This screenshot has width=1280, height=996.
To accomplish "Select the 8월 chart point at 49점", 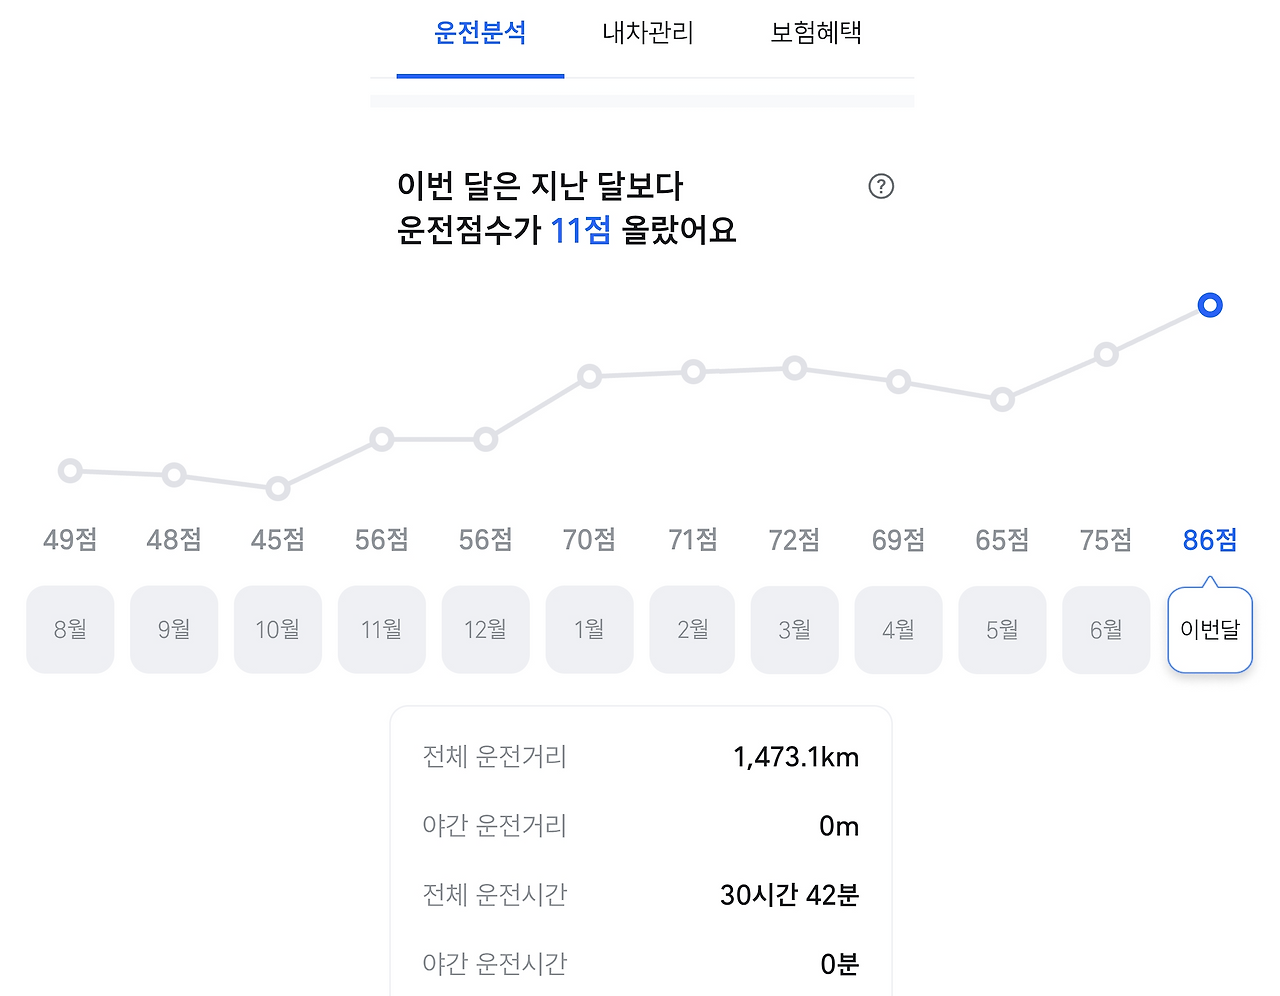I will 70,470.
